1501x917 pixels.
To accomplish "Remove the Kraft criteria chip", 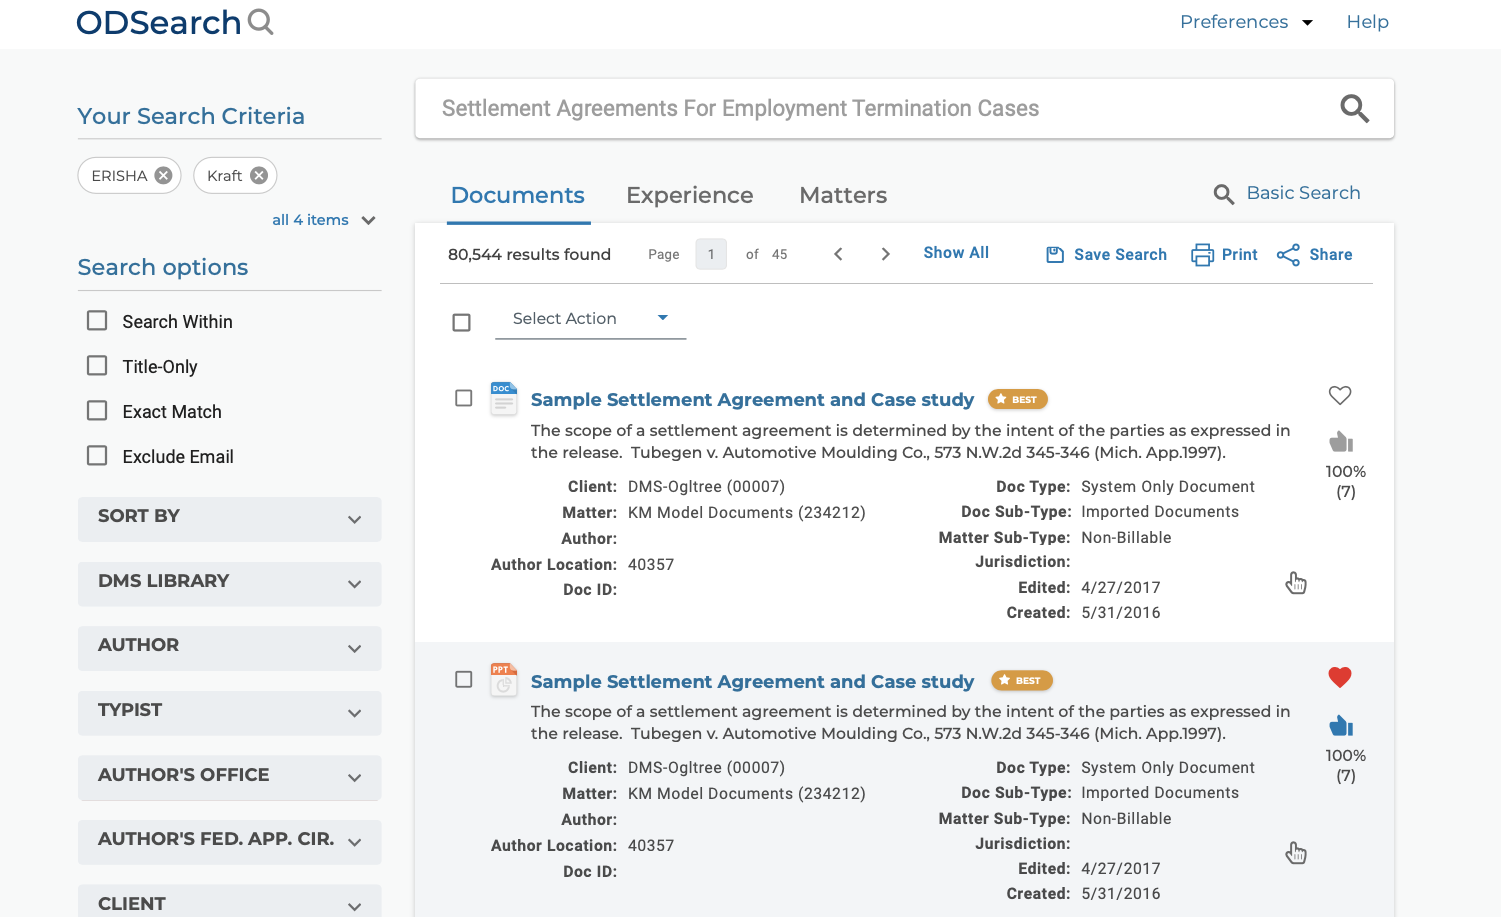I will point(259,175).
